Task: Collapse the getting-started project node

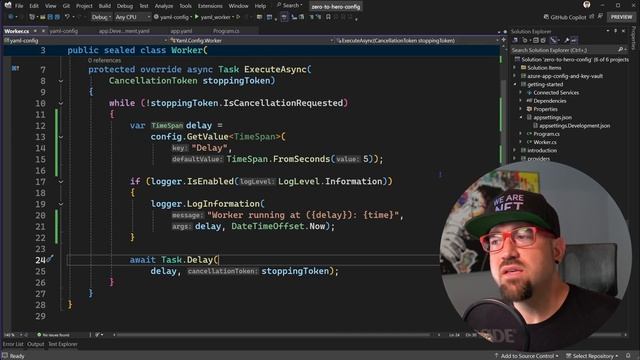Action: click(x=515, y=84)
